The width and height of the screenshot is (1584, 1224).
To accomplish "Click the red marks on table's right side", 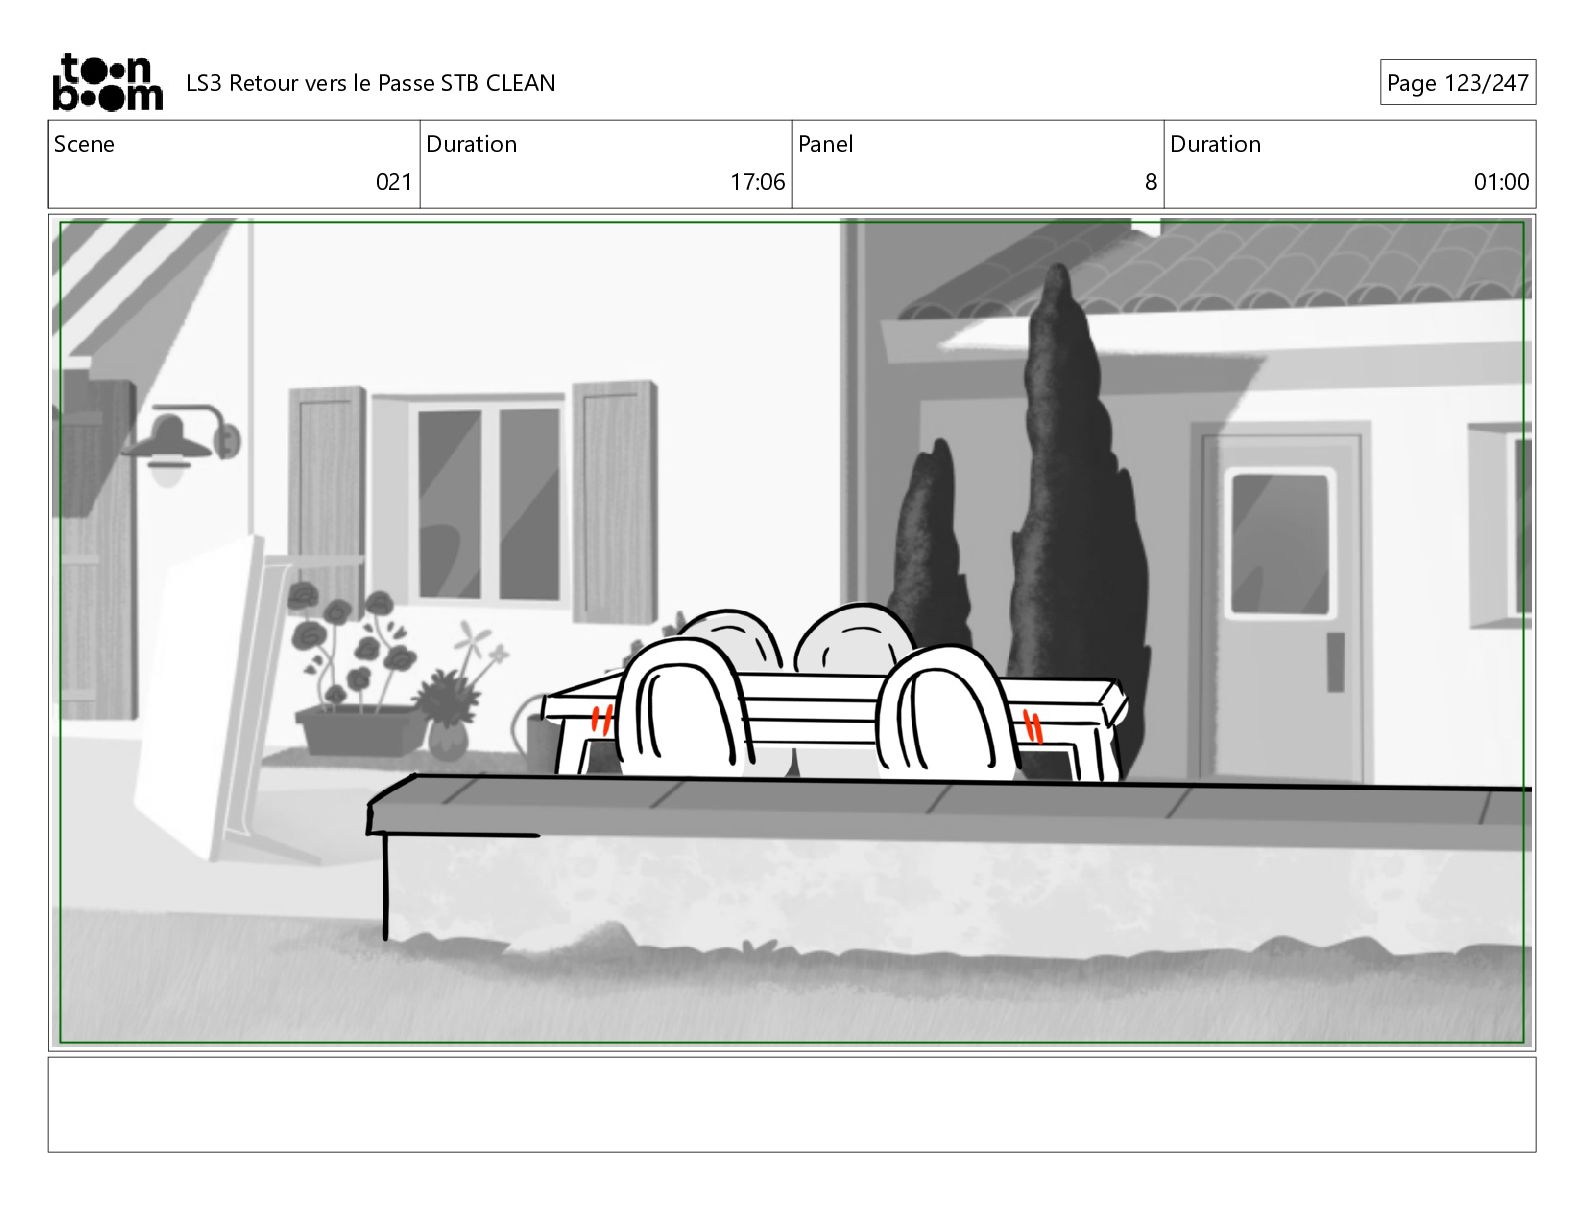I will coord(1035,725).
